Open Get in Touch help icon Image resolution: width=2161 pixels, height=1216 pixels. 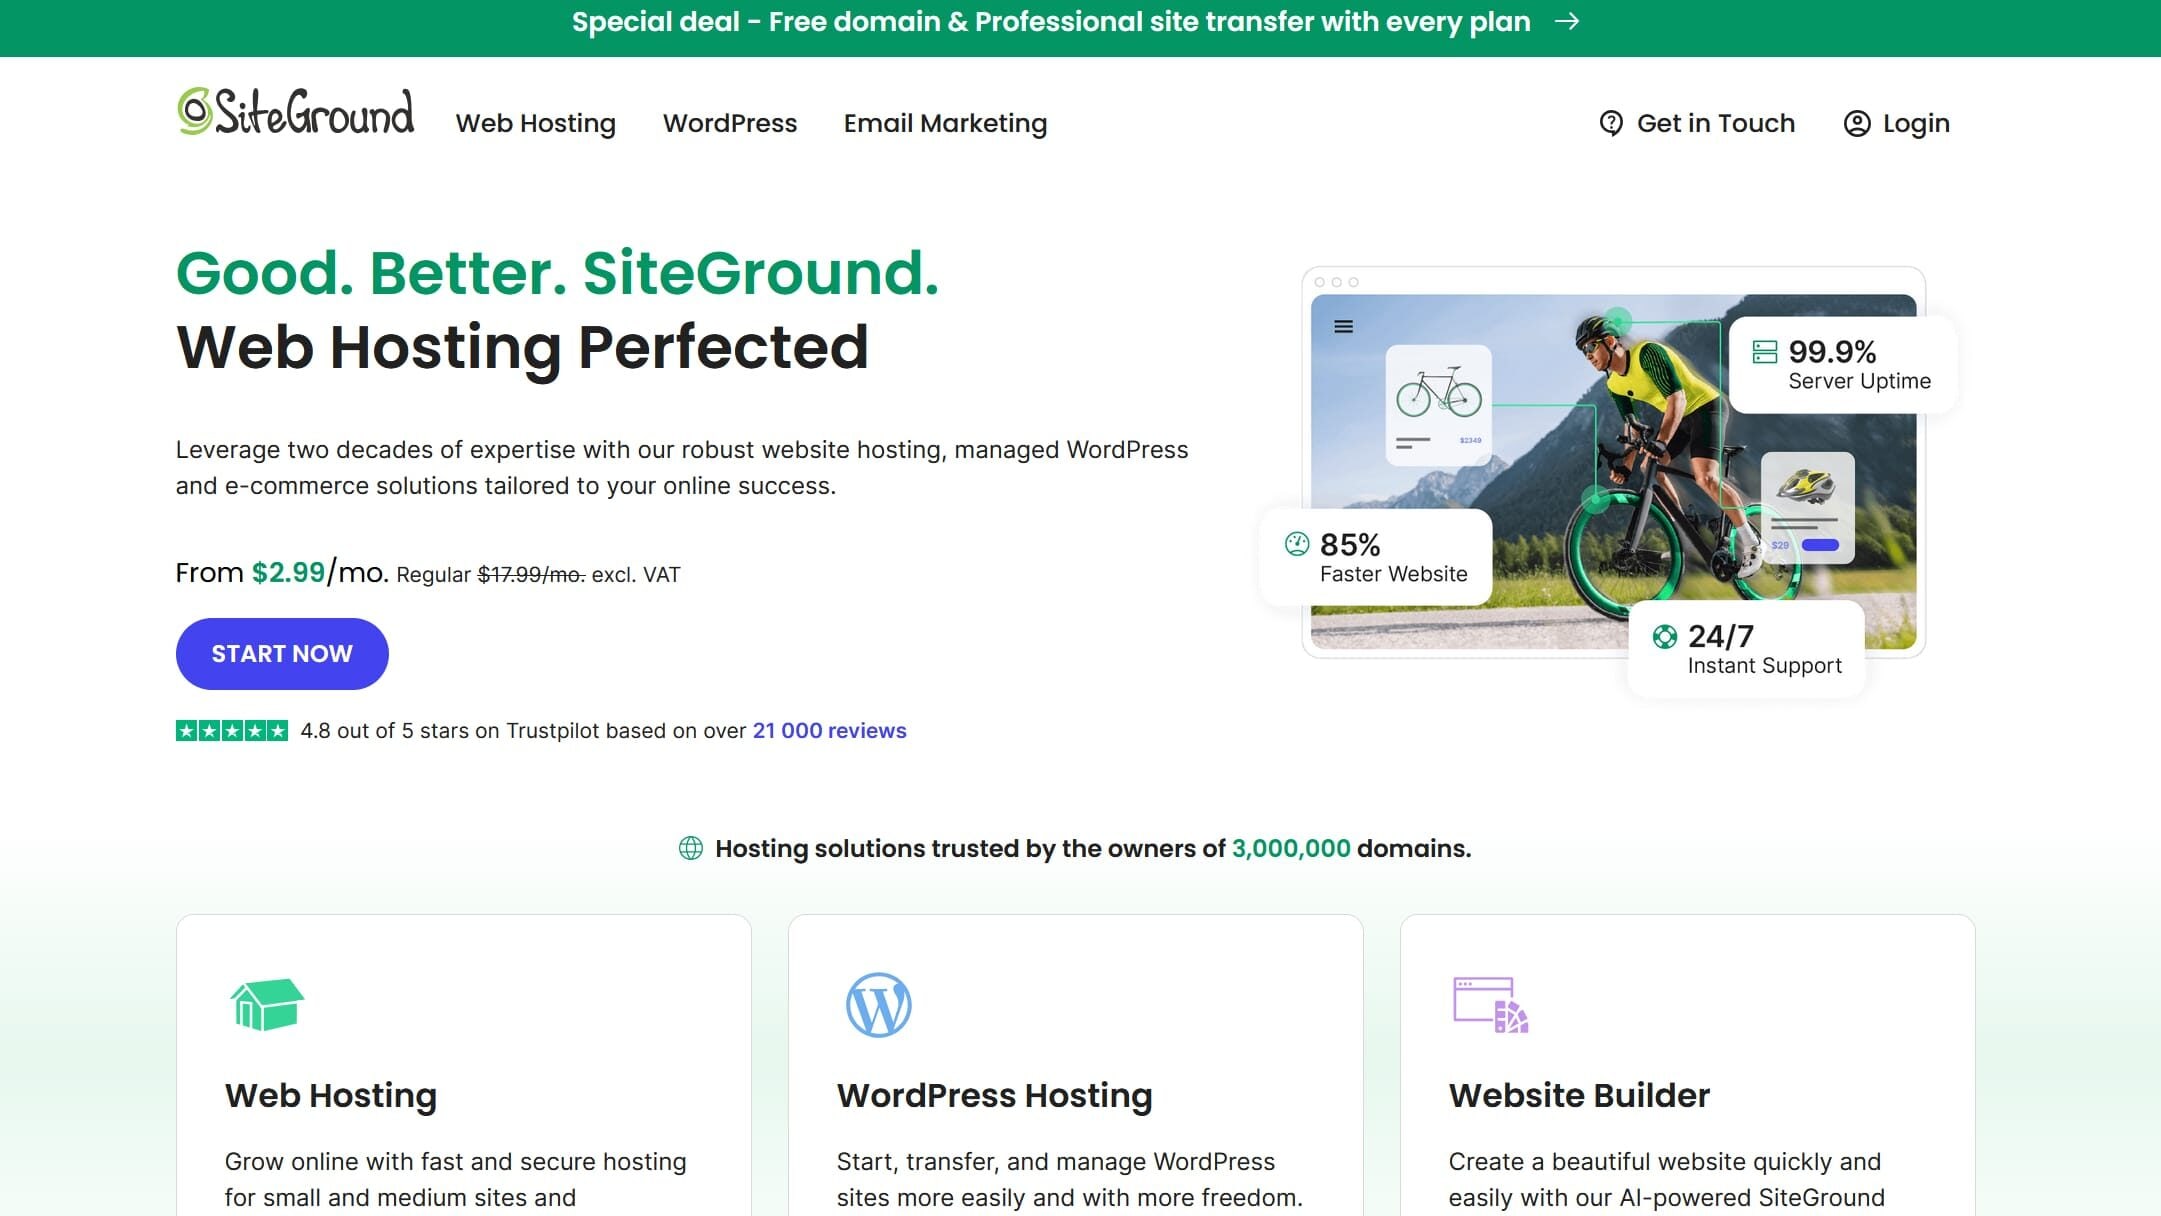pyautogui.click(x=1609, y=122)
